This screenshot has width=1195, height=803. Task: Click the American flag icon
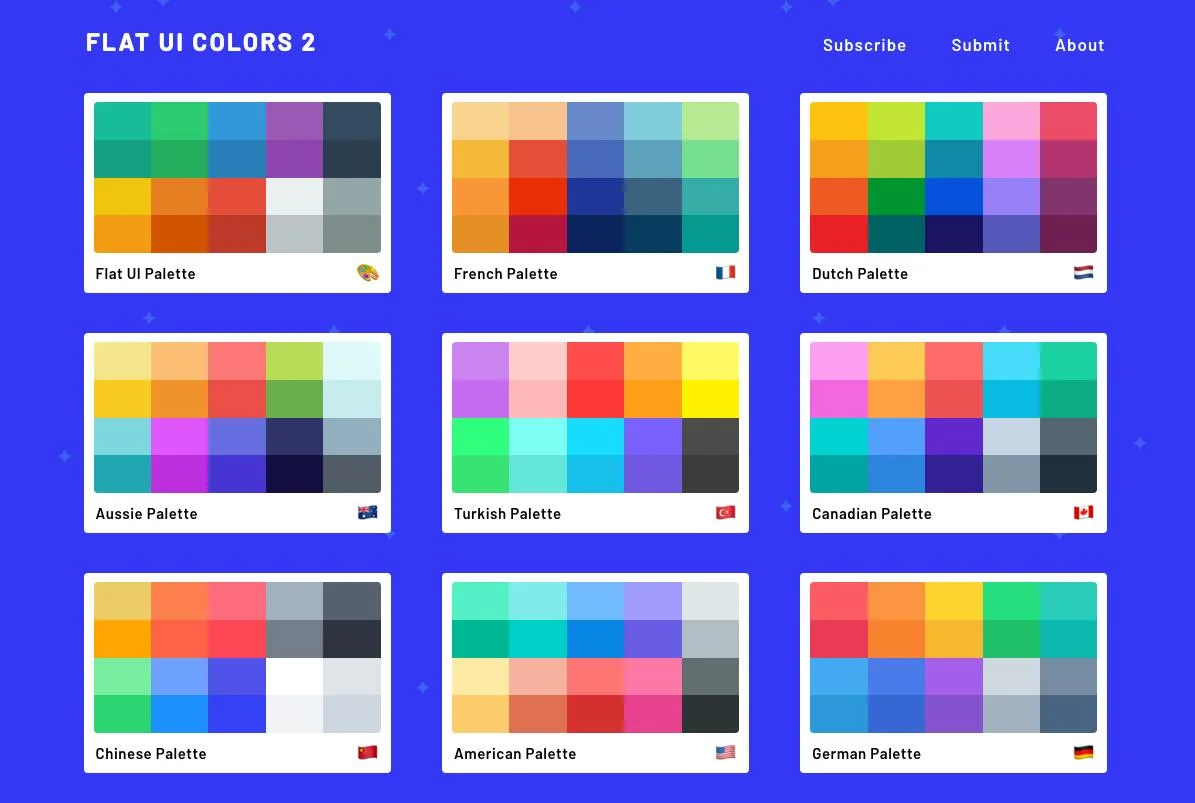point(726,752)
